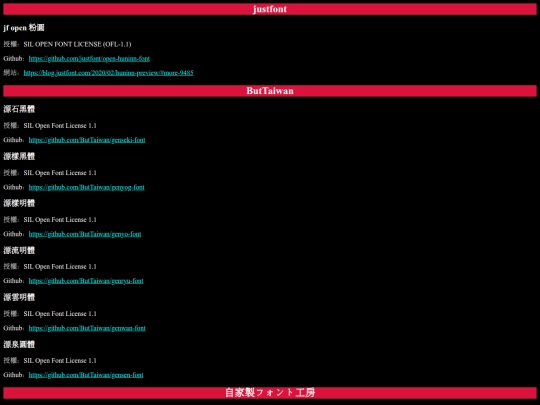Open the ButTaiwan genwan-font GitHub link
Image resolution: width=540 pixels, height=405 pixels.
[x=87, y=328]
